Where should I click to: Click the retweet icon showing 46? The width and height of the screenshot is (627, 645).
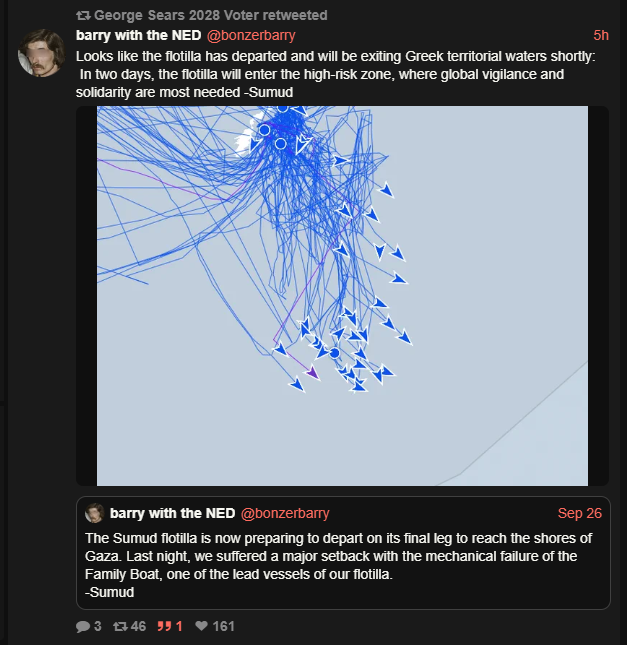(x=120, y=626)
